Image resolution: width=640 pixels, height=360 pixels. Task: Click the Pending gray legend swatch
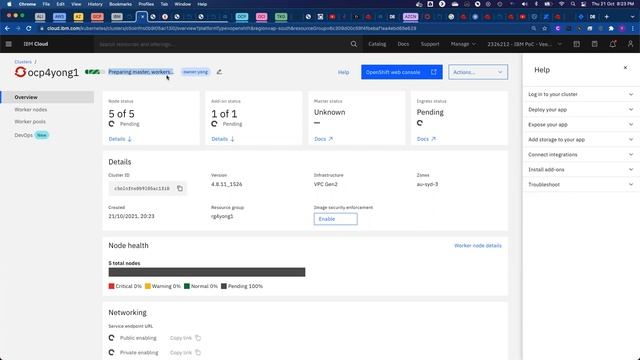tap(224, 286)
